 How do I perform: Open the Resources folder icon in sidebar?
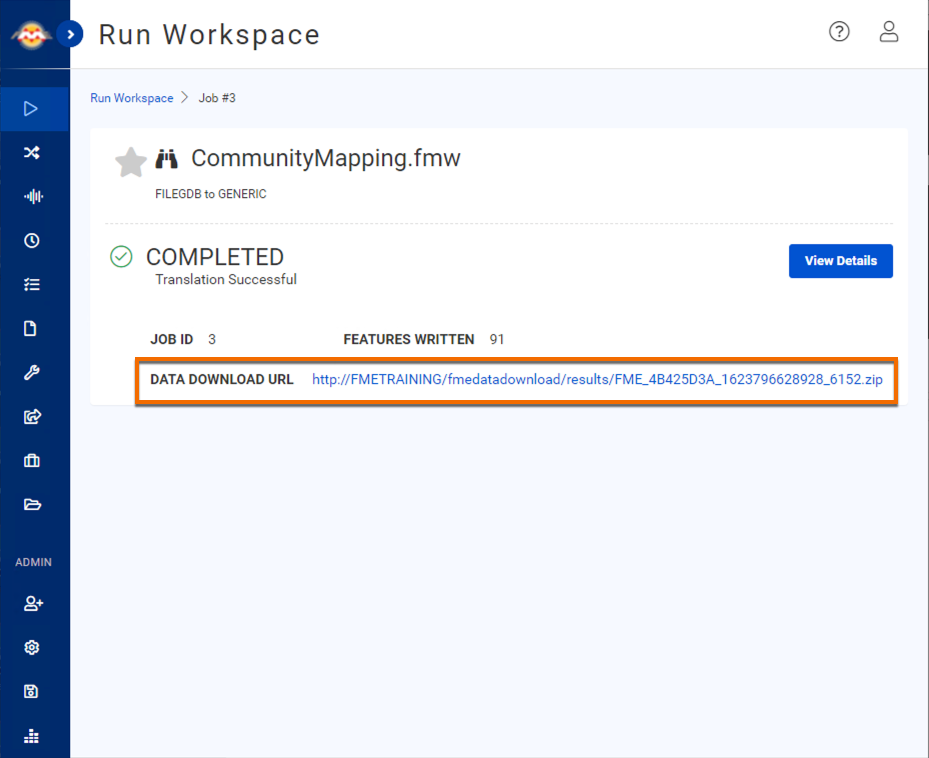click(x=32, y=504)
